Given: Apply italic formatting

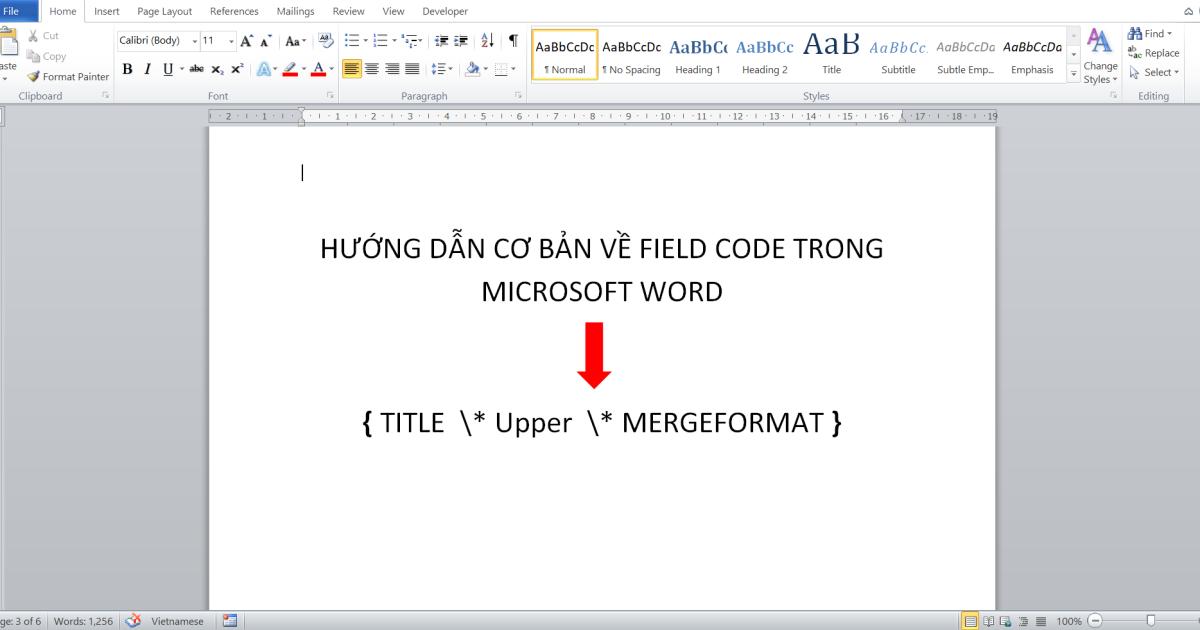Looking at the screenshot, I should tap(148, 69).
